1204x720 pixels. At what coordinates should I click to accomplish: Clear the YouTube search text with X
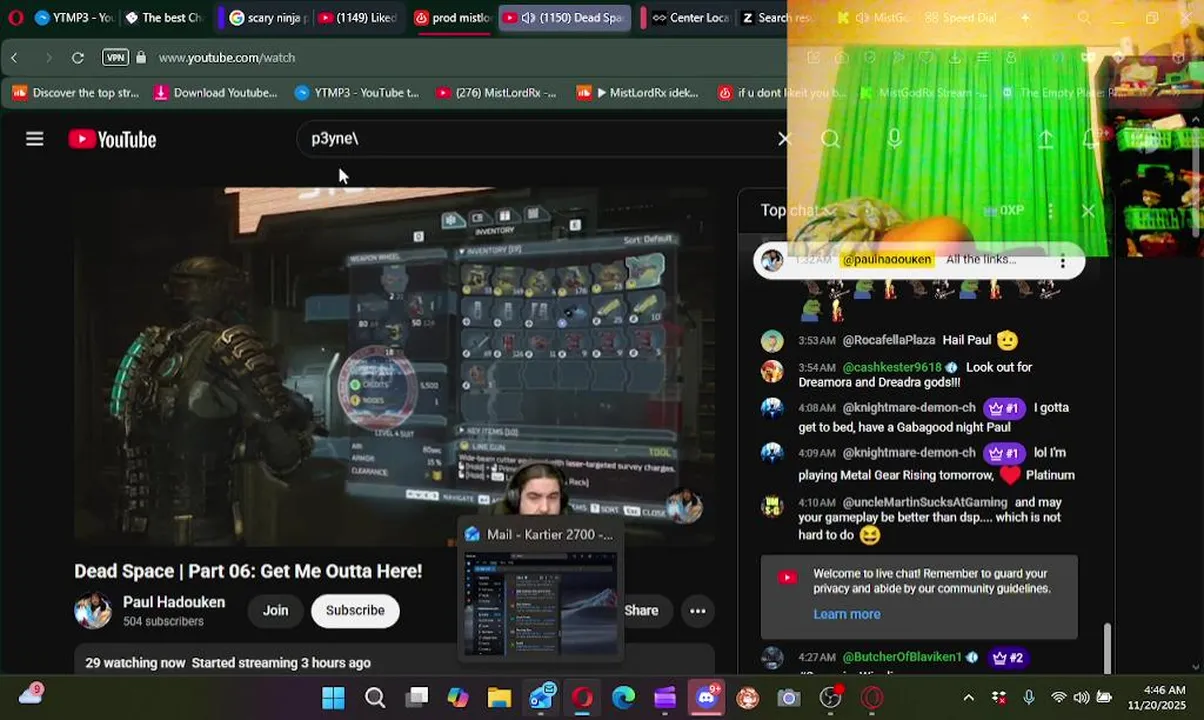pos(784,139)
